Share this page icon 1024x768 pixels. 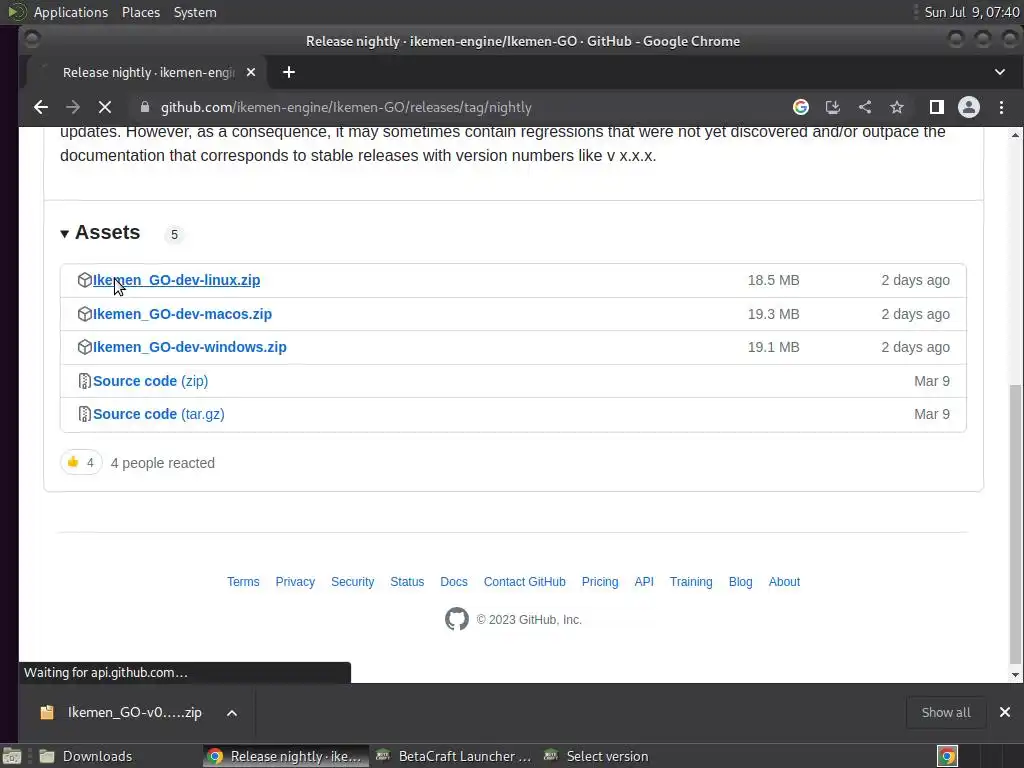coord(865,107)
